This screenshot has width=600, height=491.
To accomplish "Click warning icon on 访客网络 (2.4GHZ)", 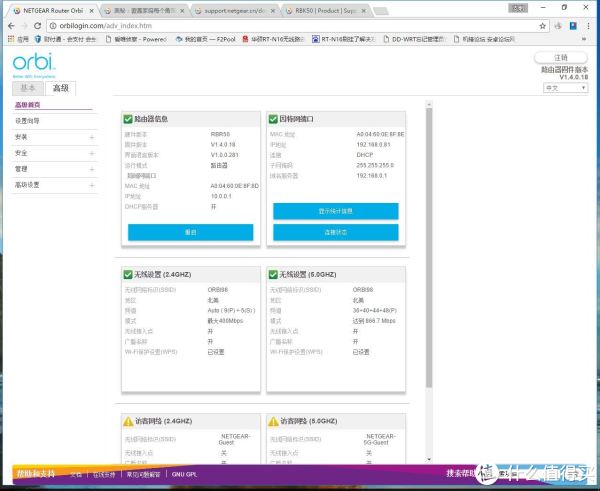I will [128, 421].
